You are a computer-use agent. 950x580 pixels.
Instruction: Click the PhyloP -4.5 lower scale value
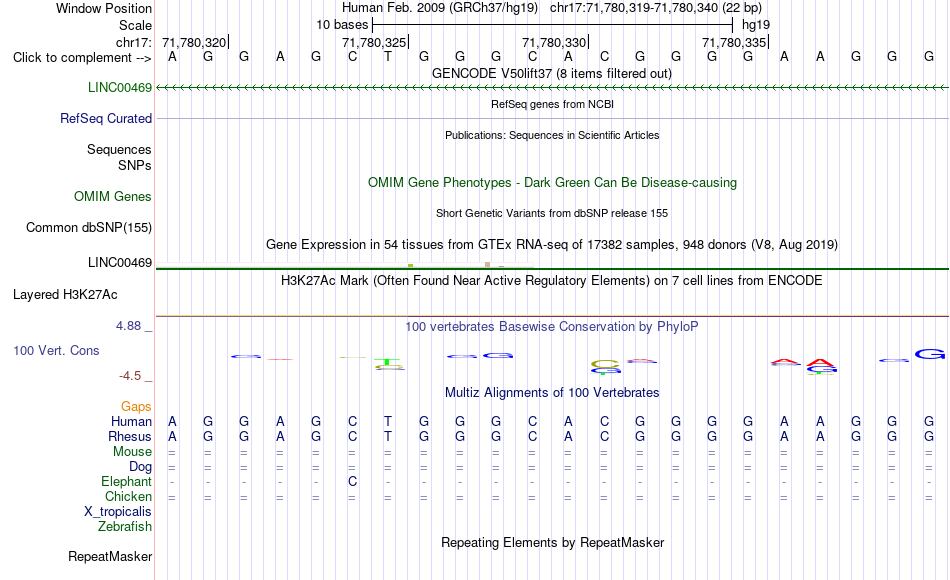[130, 376]
